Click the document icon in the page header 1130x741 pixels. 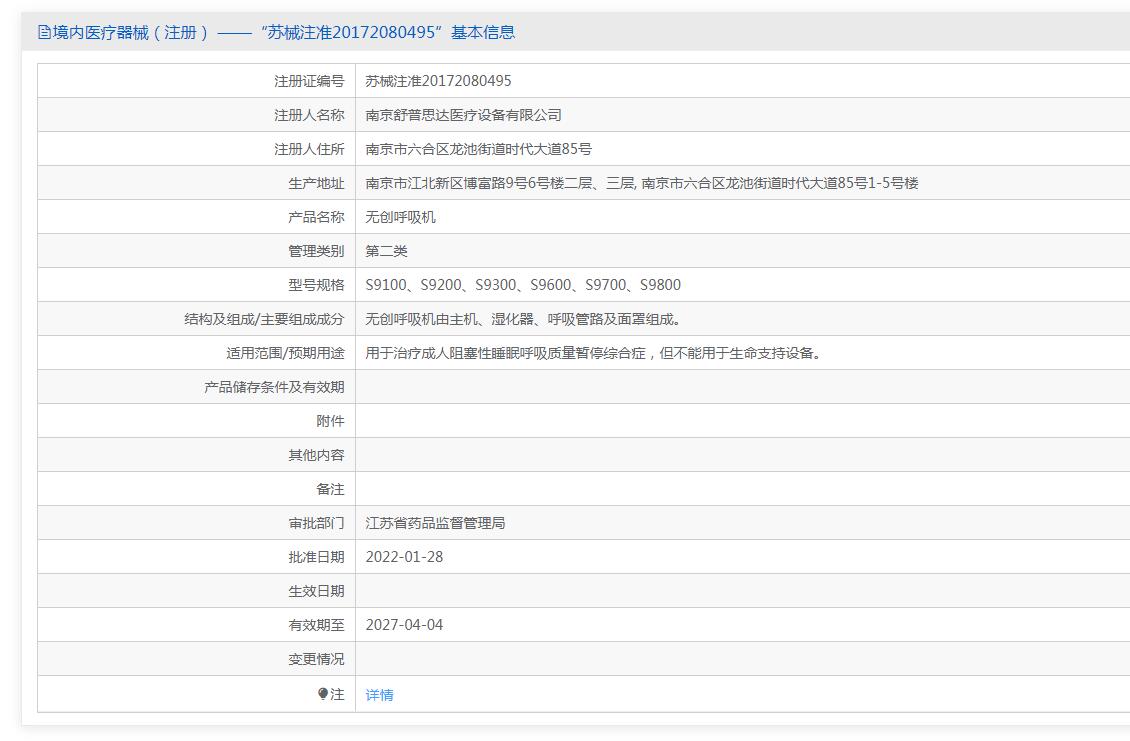(x=44, y=32)
